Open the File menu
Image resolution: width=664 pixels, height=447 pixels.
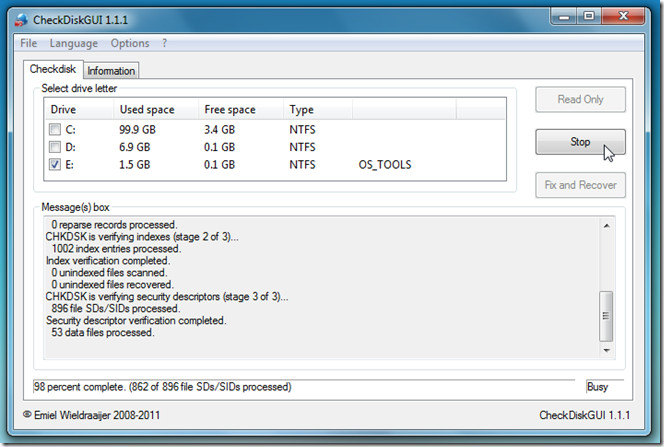pyautogui.click(x=28, y=43)
